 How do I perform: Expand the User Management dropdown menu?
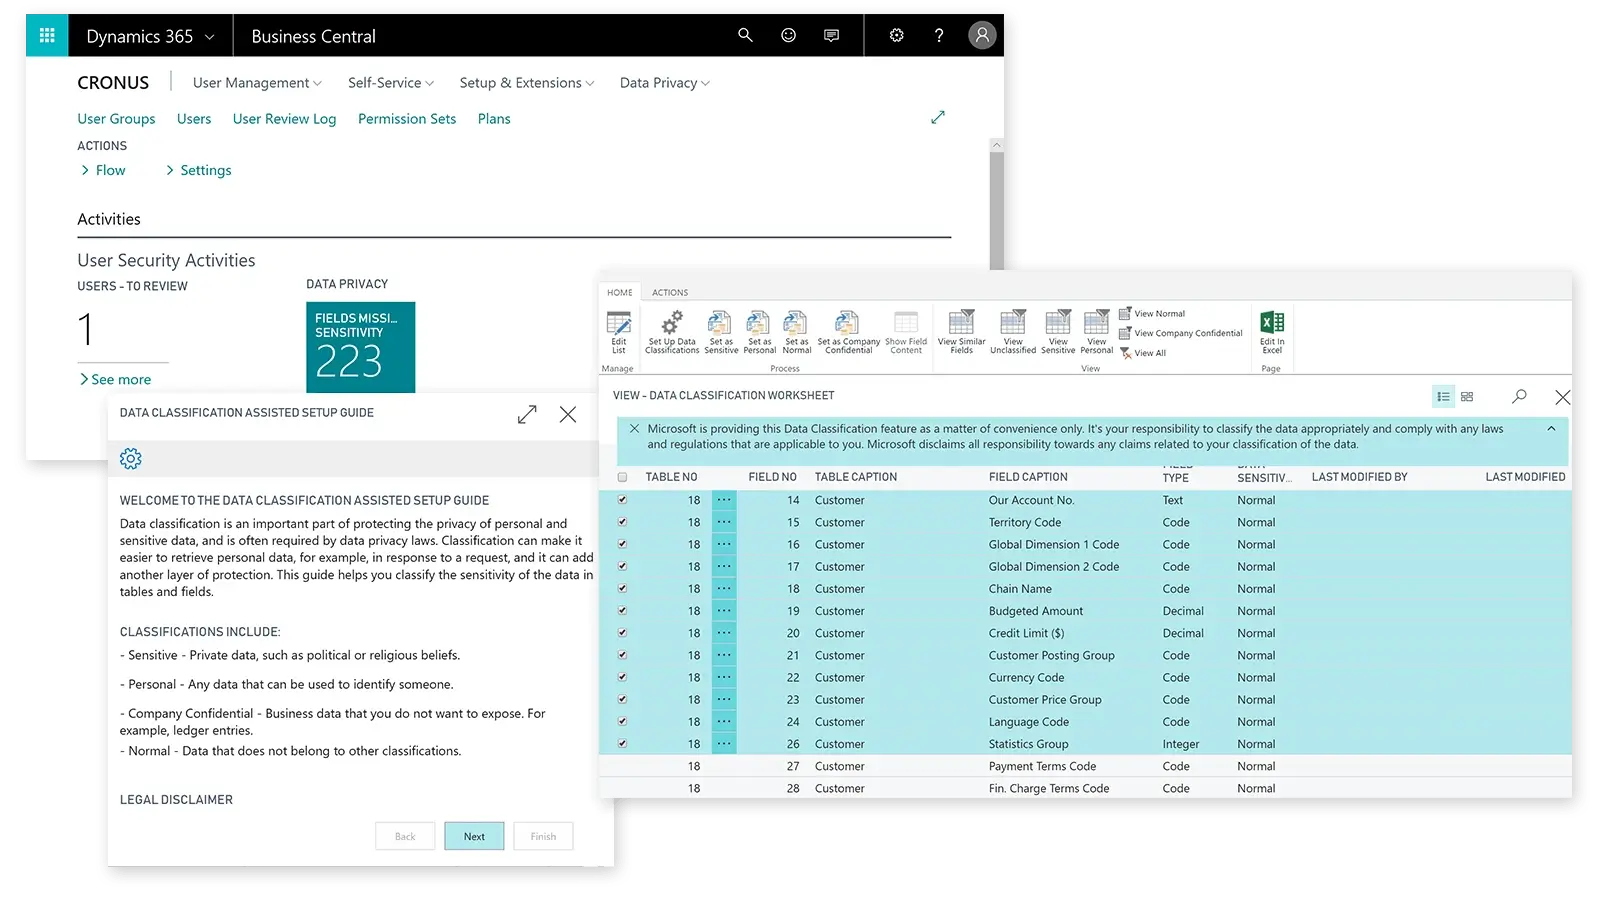(257, 83)
